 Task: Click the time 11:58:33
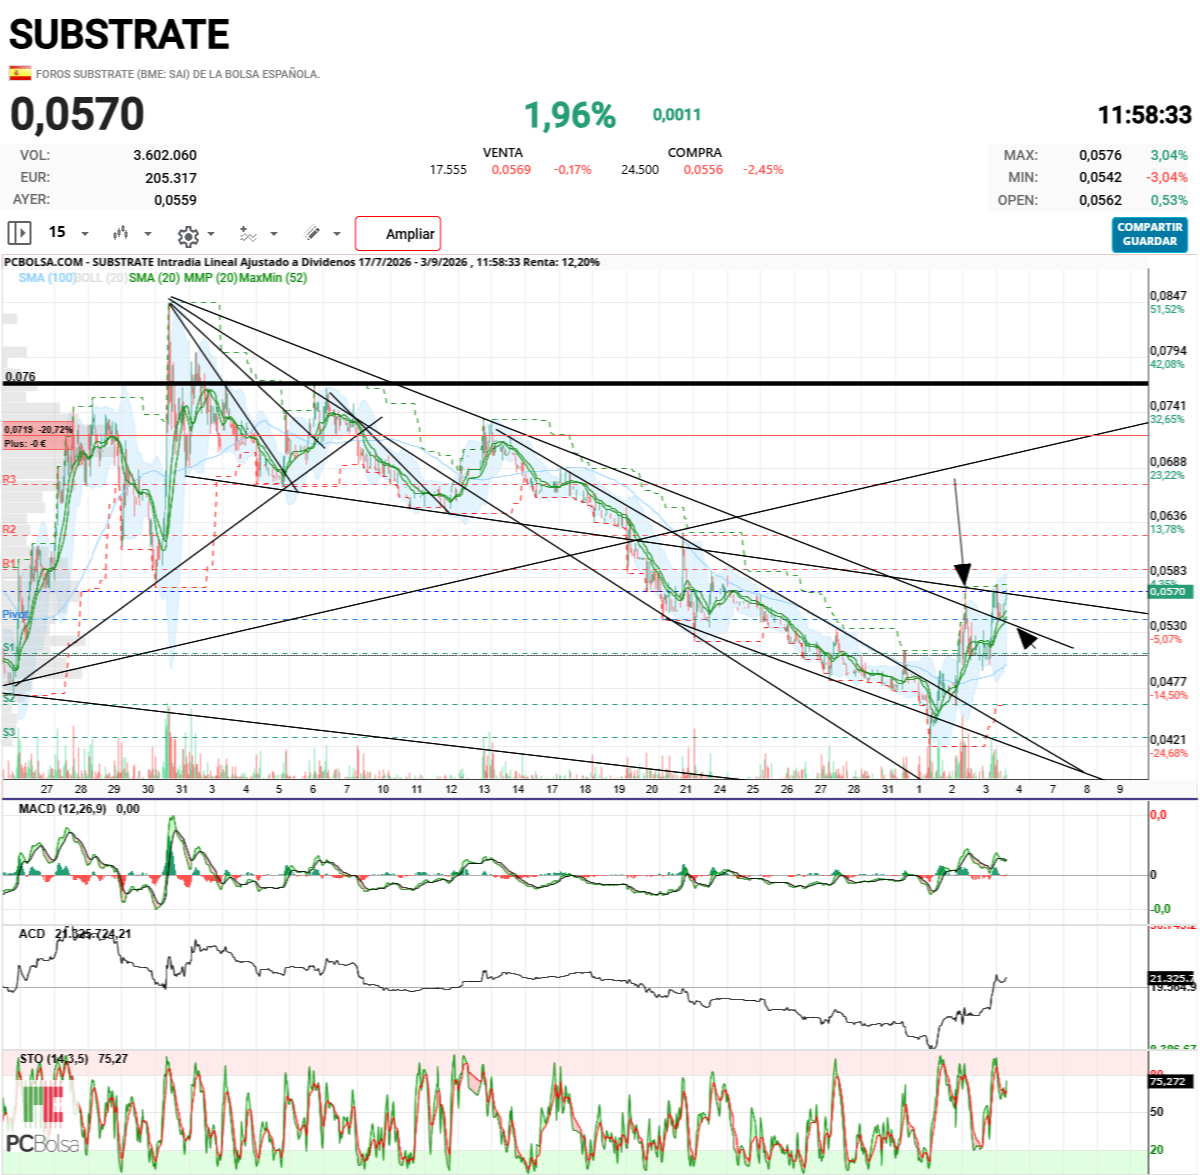coord(1145,115)
